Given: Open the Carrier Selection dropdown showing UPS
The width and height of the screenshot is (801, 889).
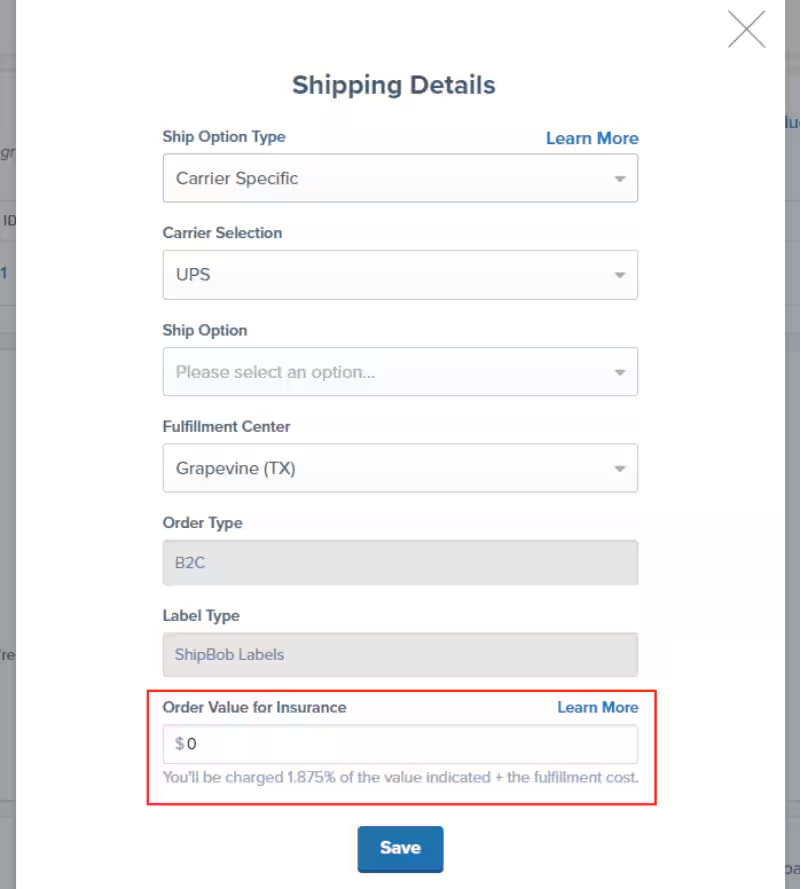Looking at the screenshot, I should (x=400, y=275).
